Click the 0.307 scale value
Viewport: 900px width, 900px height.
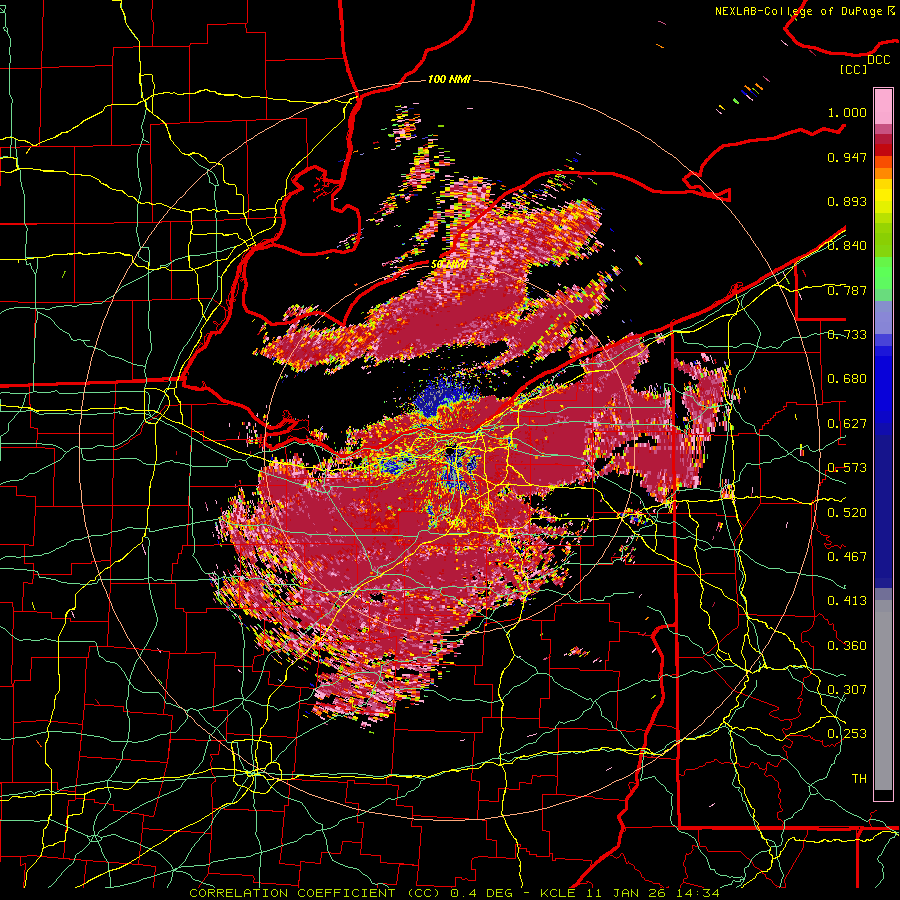point(847,690)
